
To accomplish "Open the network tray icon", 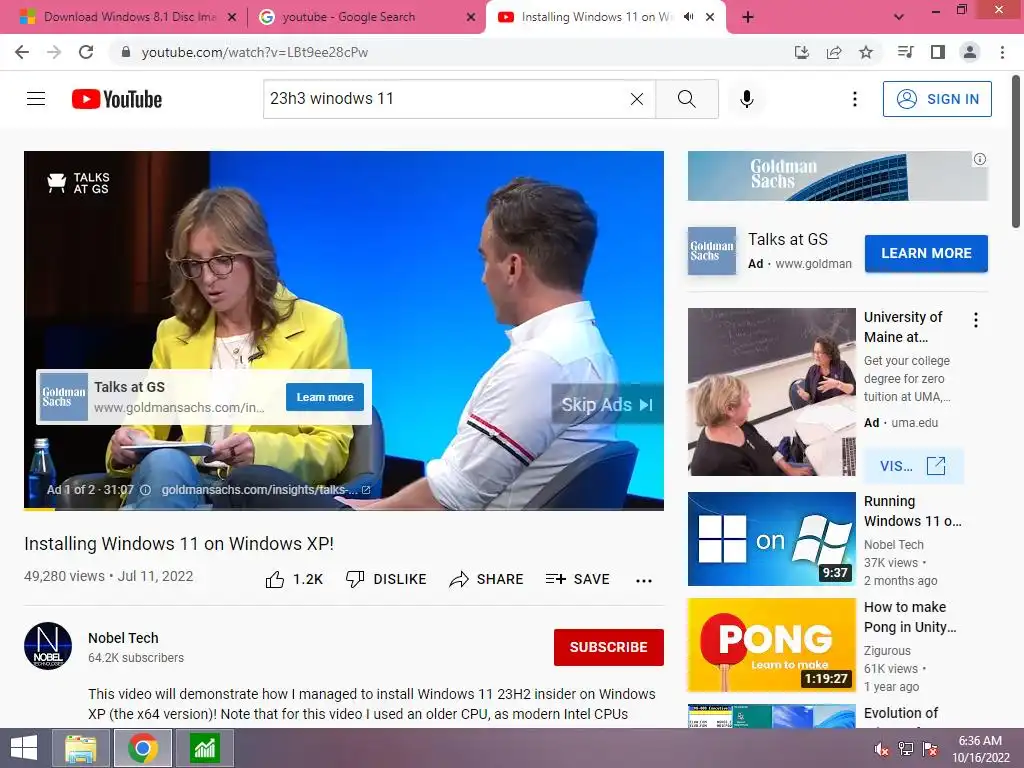I will 906,749.
